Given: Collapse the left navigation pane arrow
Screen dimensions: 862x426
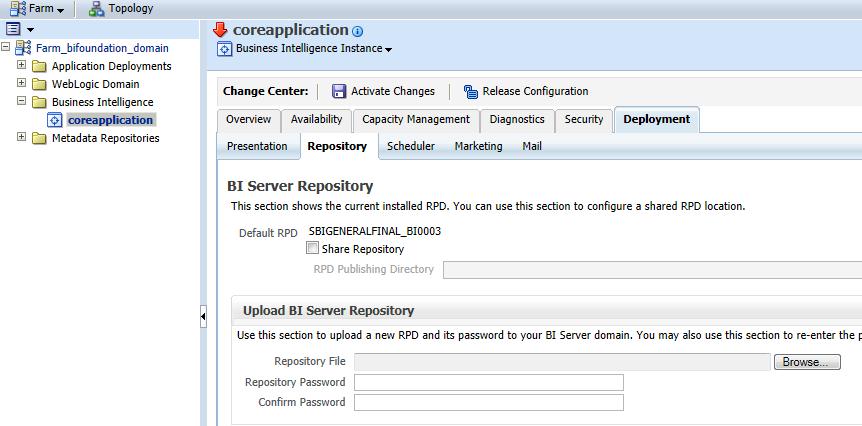Looking at the screenshot, I should pyautogui.click(x=203, y=317).
